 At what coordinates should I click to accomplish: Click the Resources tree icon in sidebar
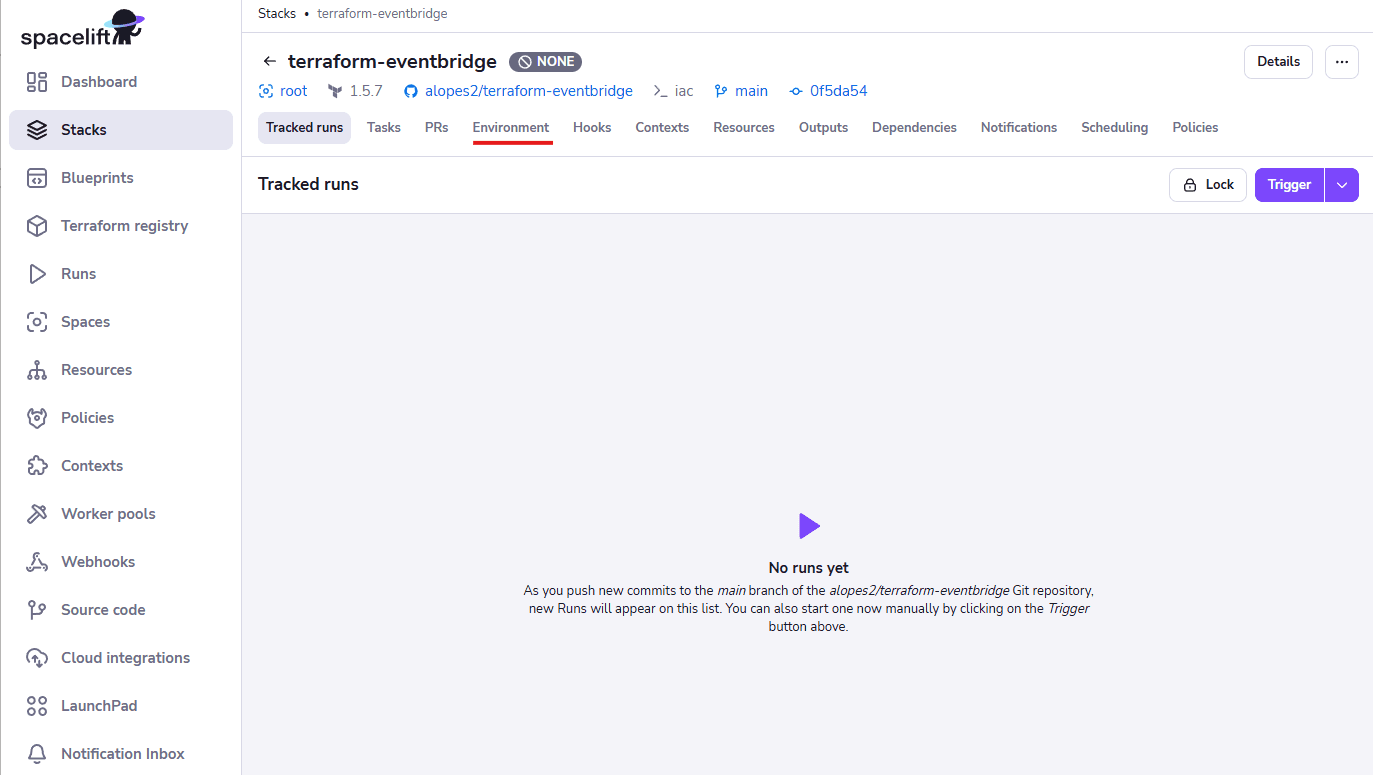(x=37, y=370)
